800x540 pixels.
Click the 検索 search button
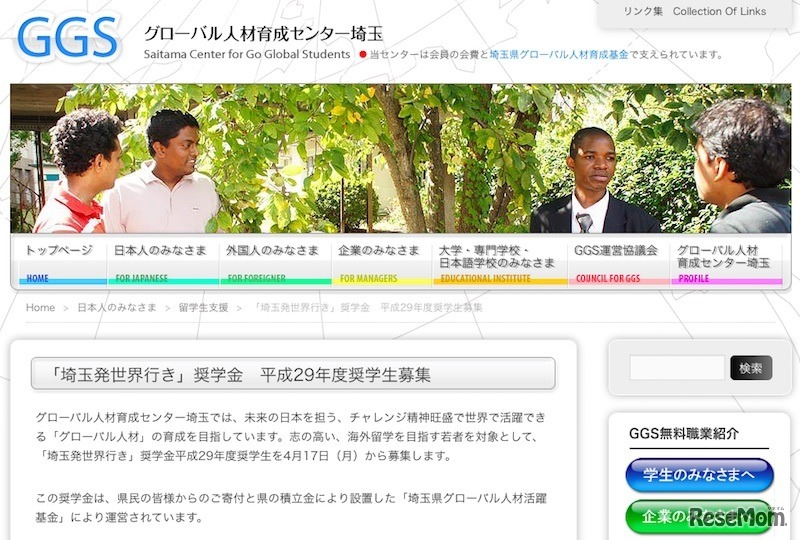click(x=751, y=368)
